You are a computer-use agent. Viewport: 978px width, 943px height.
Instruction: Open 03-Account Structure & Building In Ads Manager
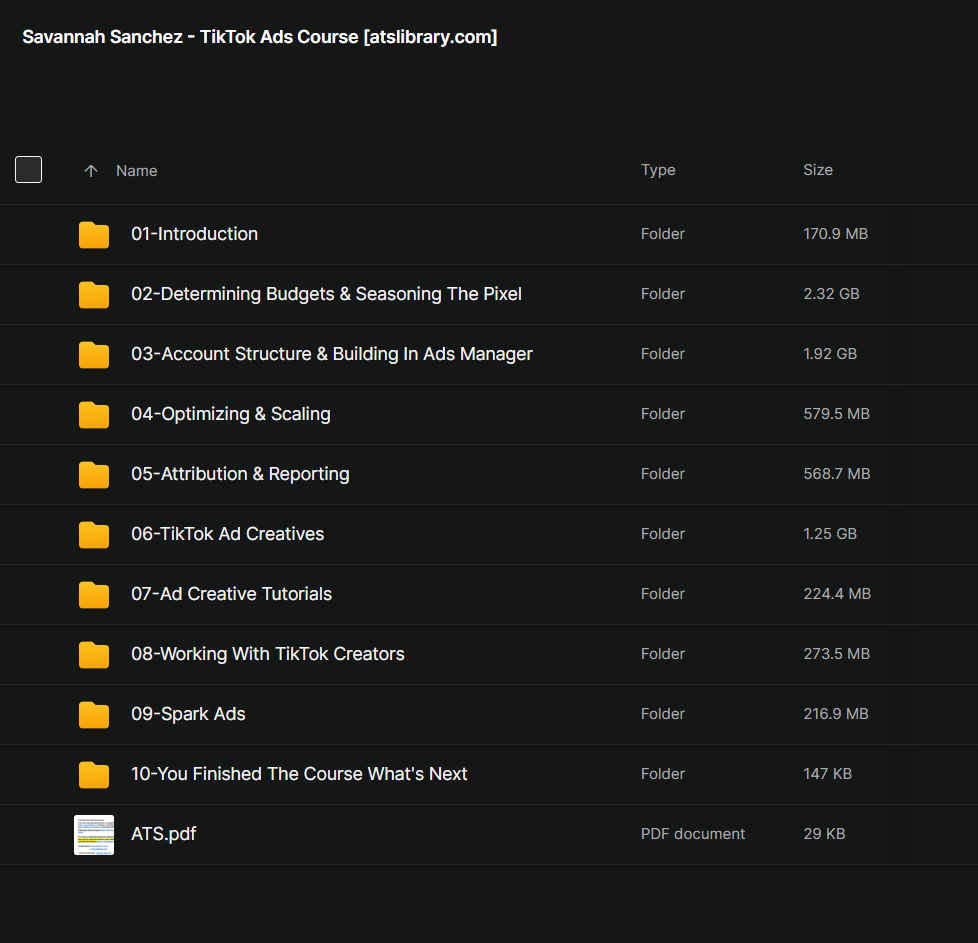tap(332, 354)
